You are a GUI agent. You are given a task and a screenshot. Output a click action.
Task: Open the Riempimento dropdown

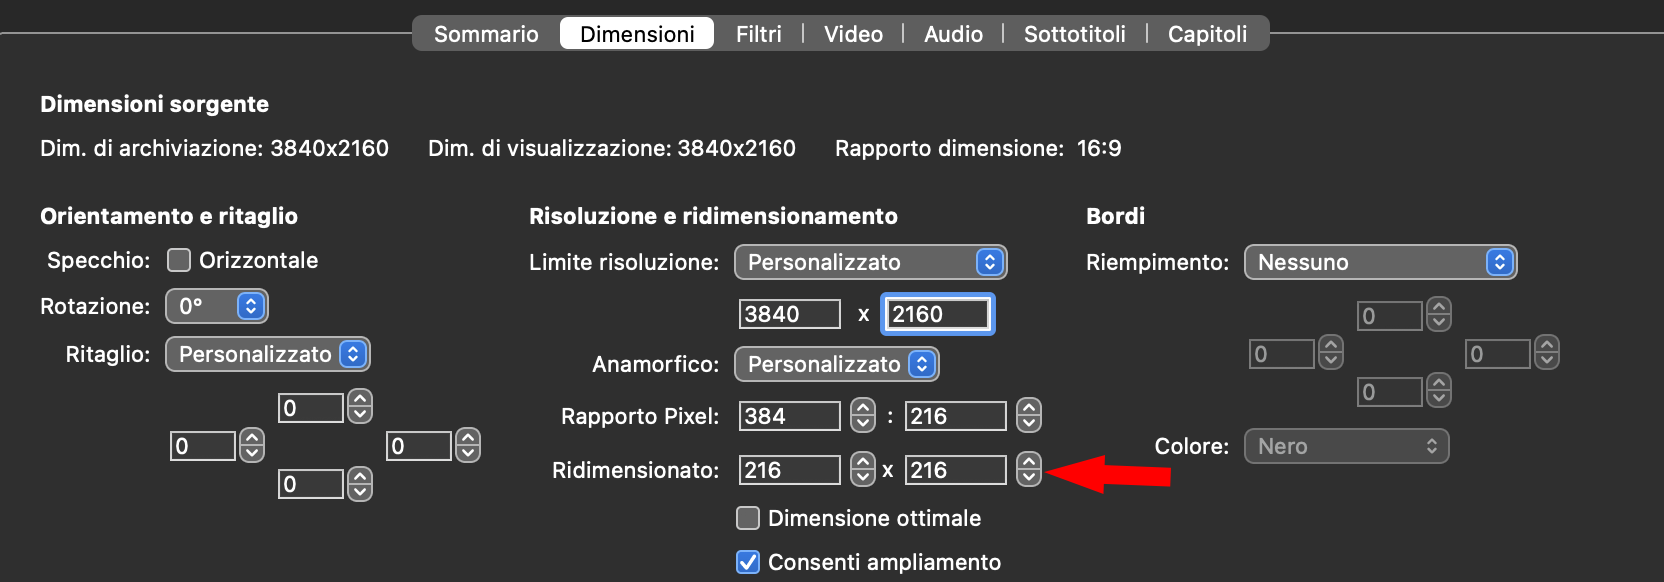pyautogui.click(x=1381, y=262)
